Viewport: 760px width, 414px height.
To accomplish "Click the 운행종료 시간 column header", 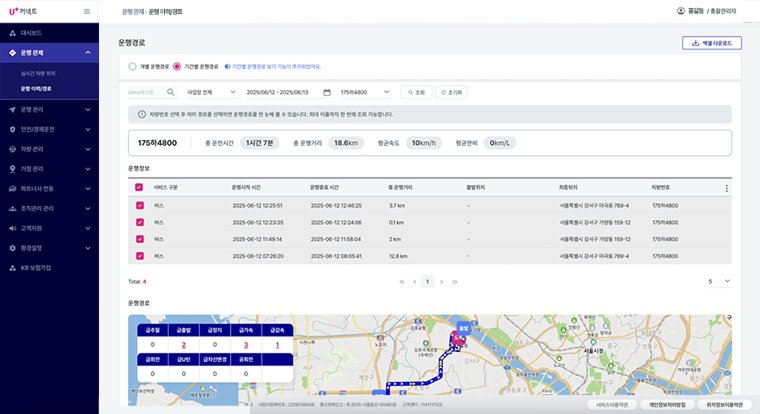I will [x=324, y=188].
